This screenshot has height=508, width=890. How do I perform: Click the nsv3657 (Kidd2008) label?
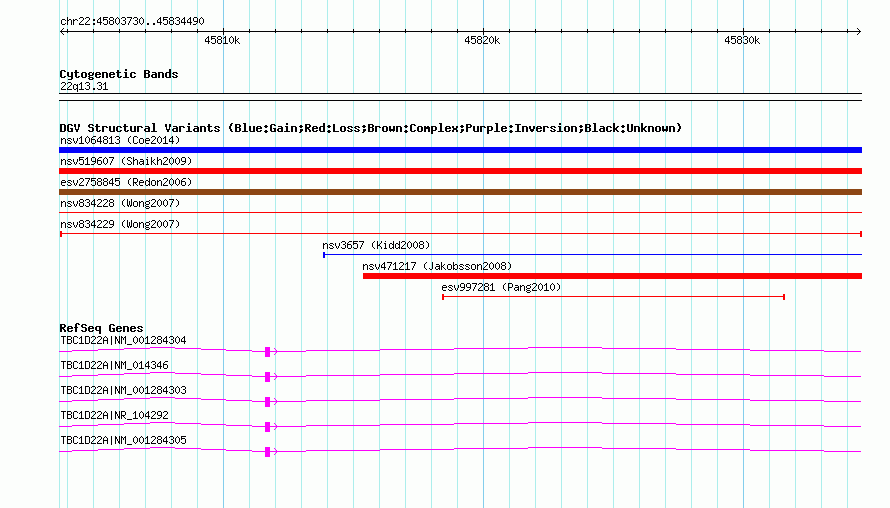click(376, 245)
